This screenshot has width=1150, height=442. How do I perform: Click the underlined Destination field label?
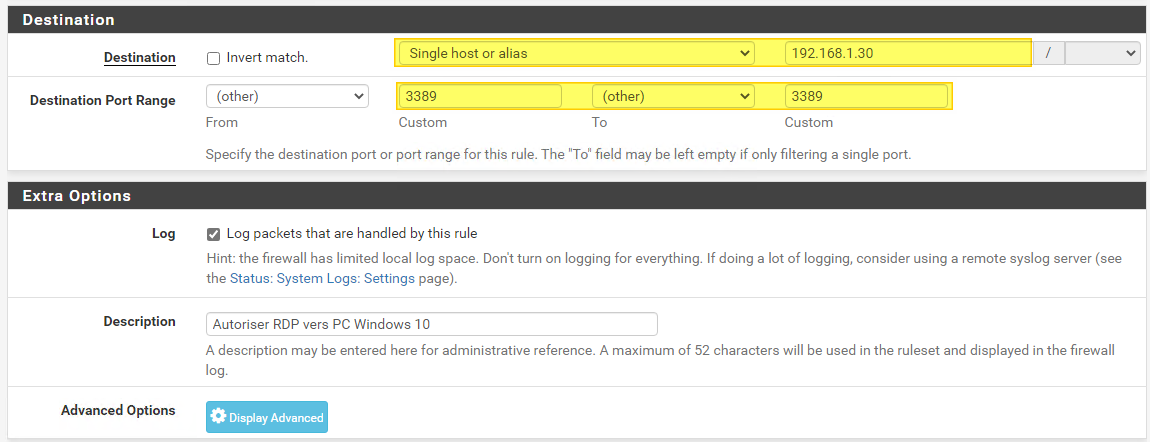click(140, 57)
